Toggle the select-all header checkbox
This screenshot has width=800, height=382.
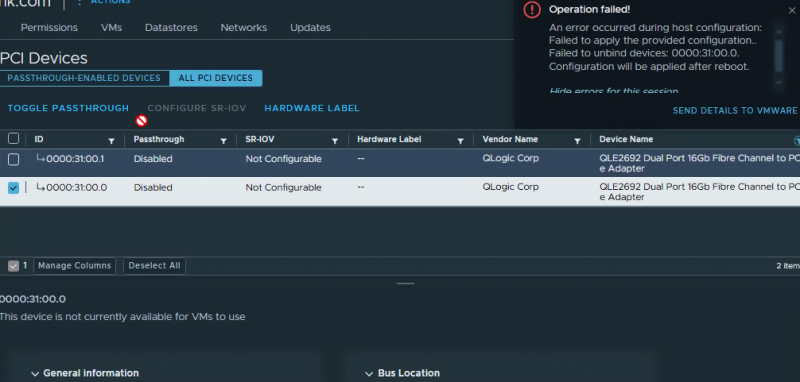tap(14, 139)
